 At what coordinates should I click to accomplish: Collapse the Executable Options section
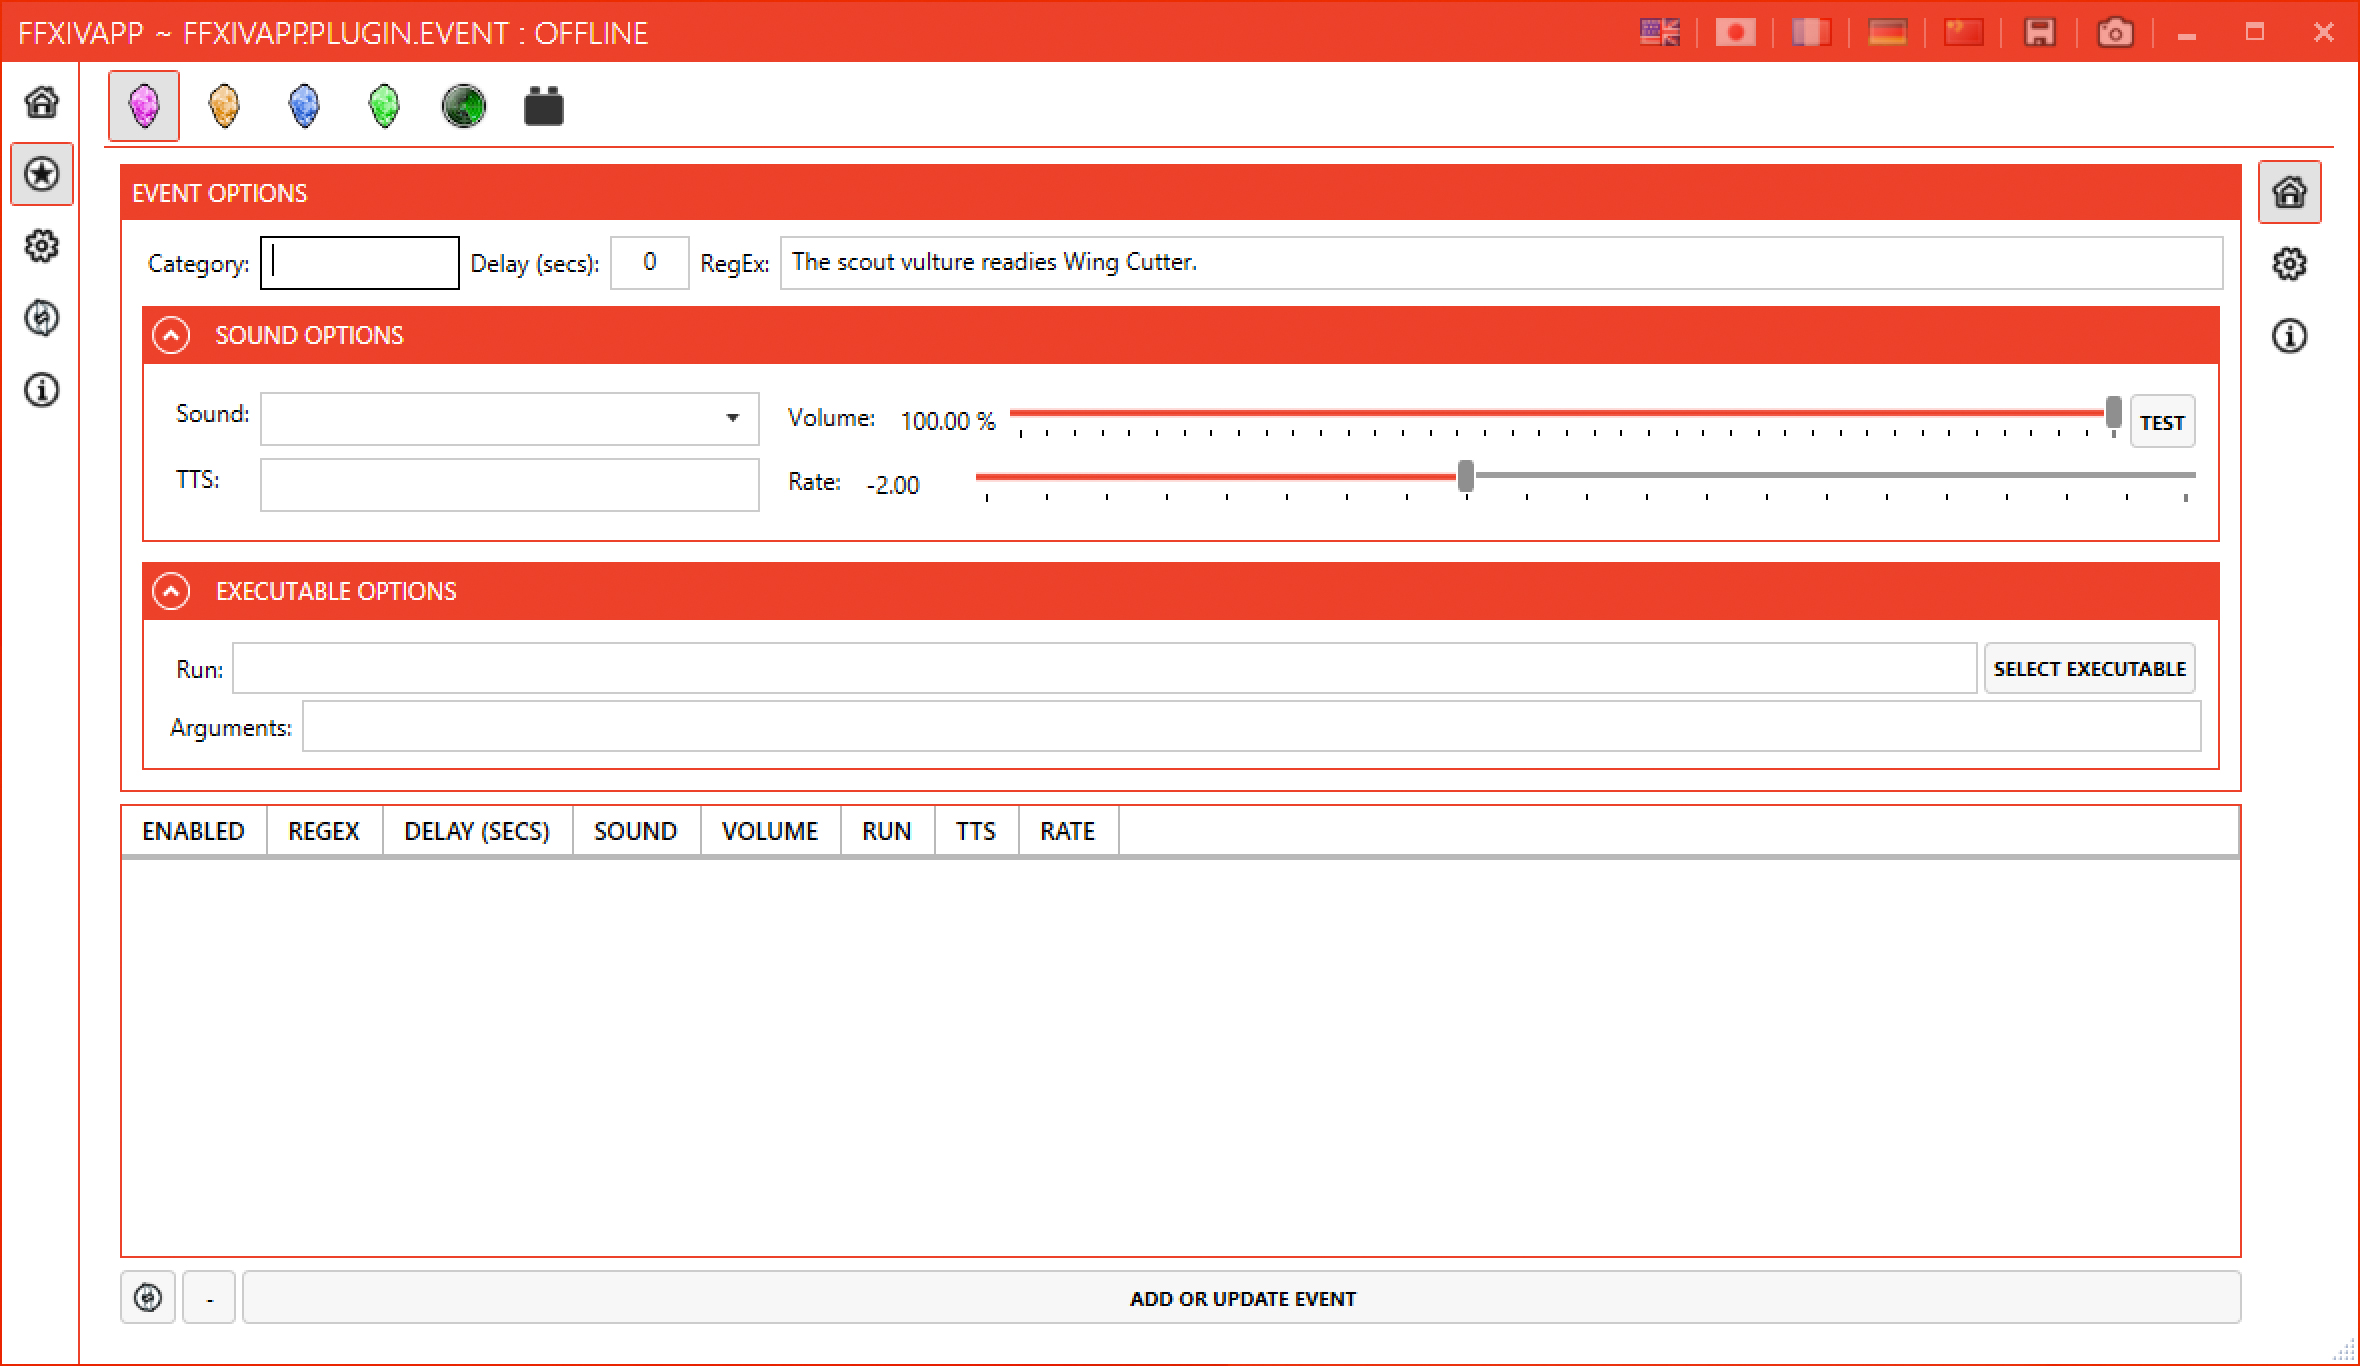click(x=171, y=591)
